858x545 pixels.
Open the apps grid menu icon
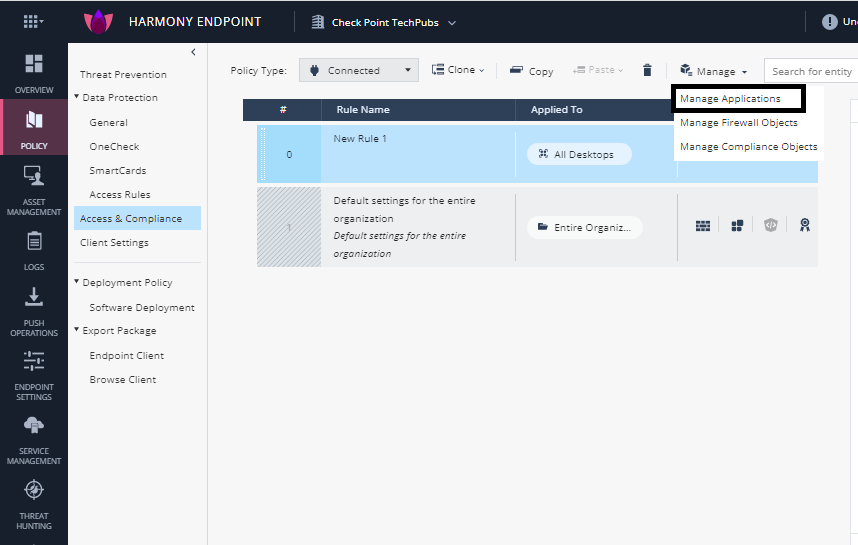(x=33, y=21)
